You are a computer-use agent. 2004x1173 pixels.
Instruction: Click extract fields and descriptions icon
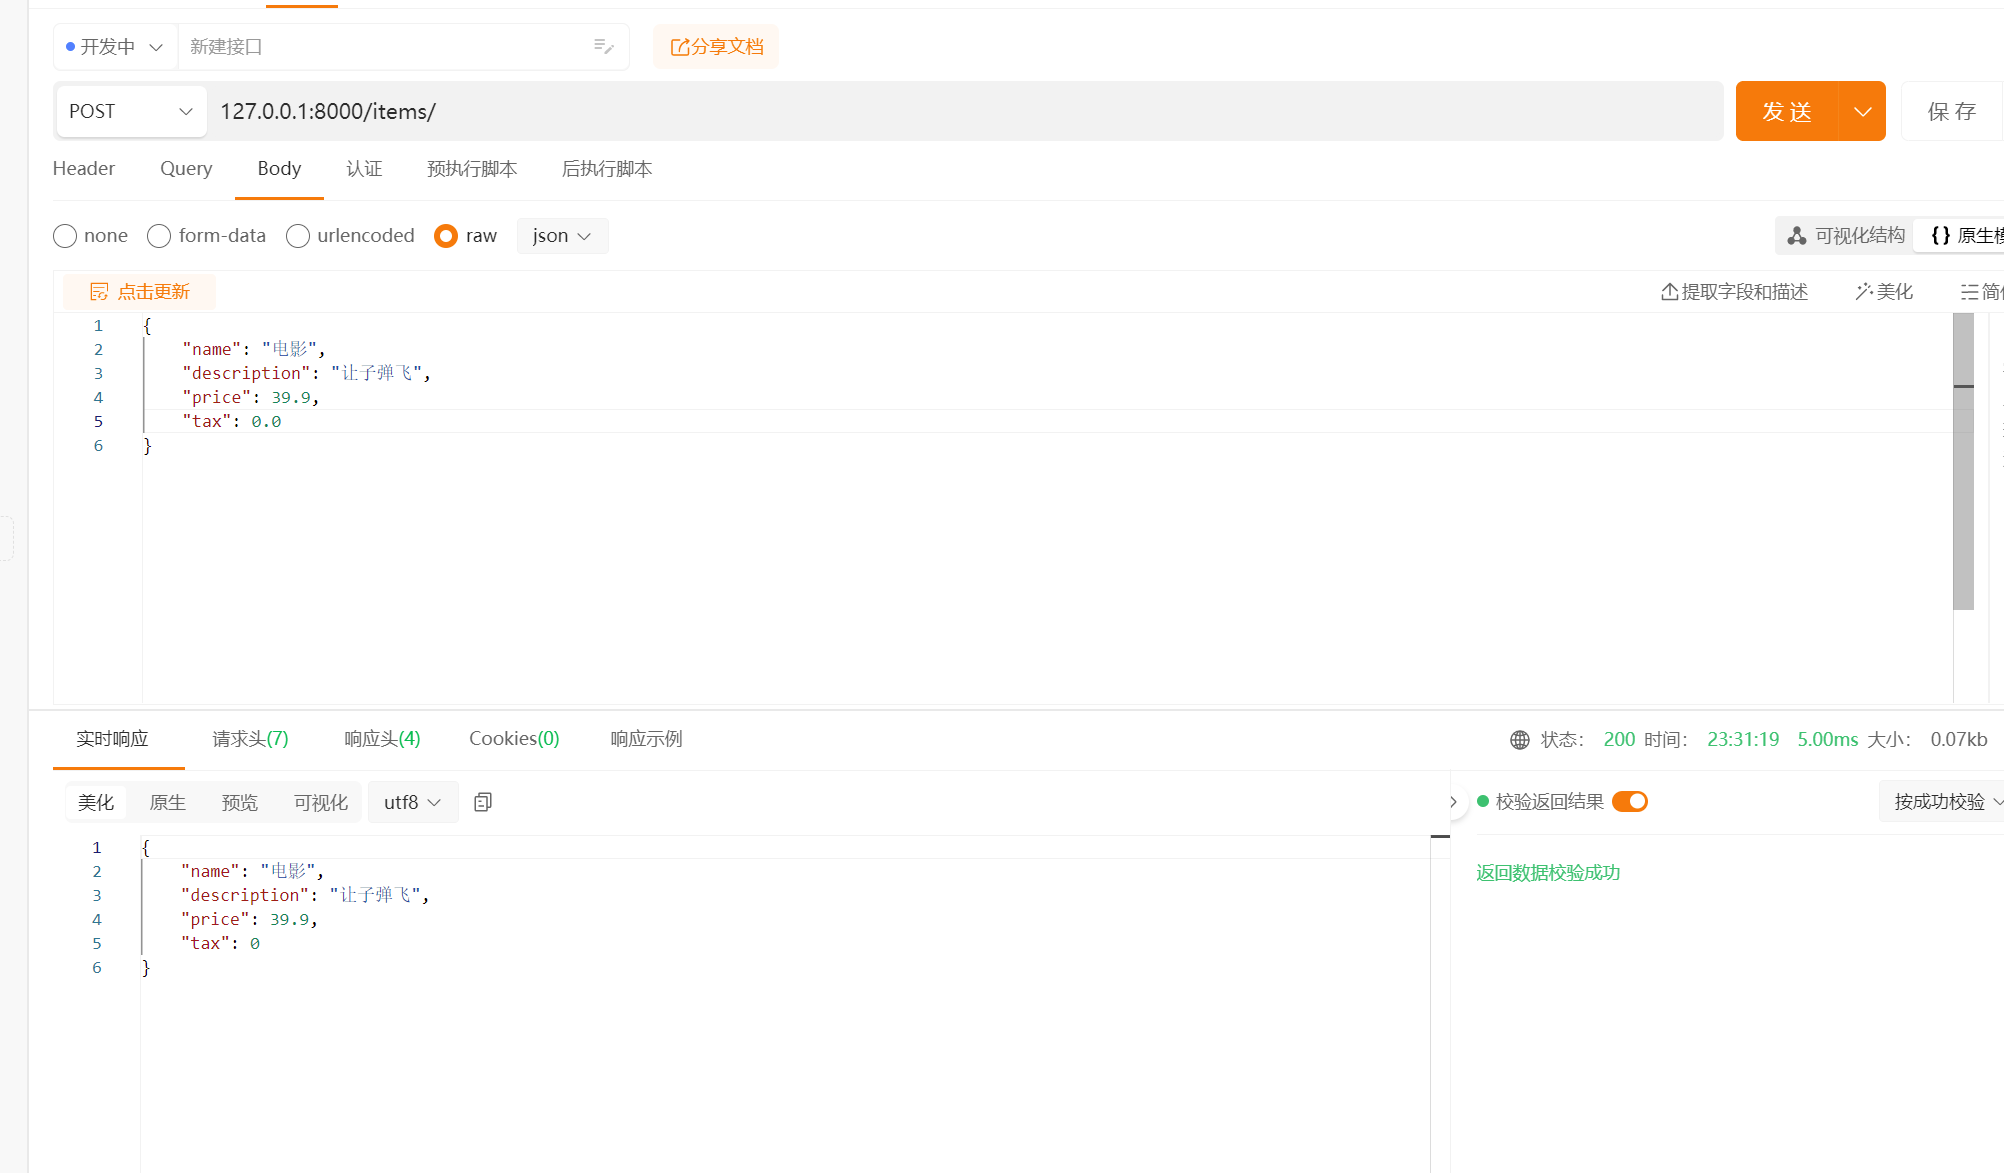(1669, 291)
